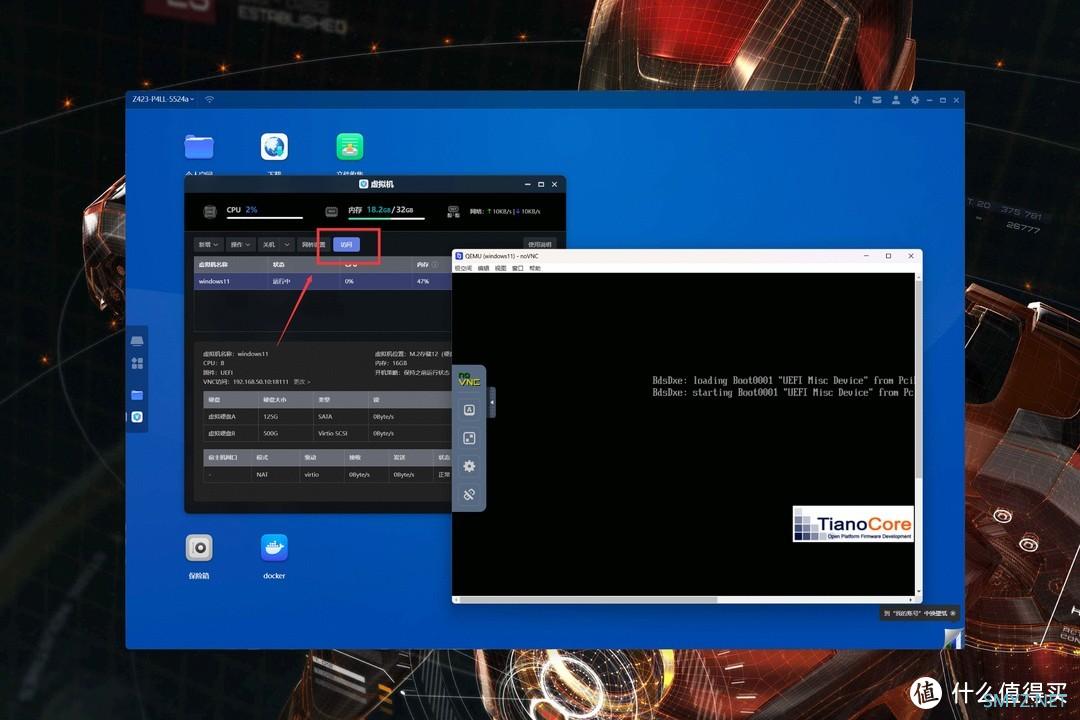Click the CPU usage progress bar
This screenshot has width=1080, height=720.
tap(264, 218)
